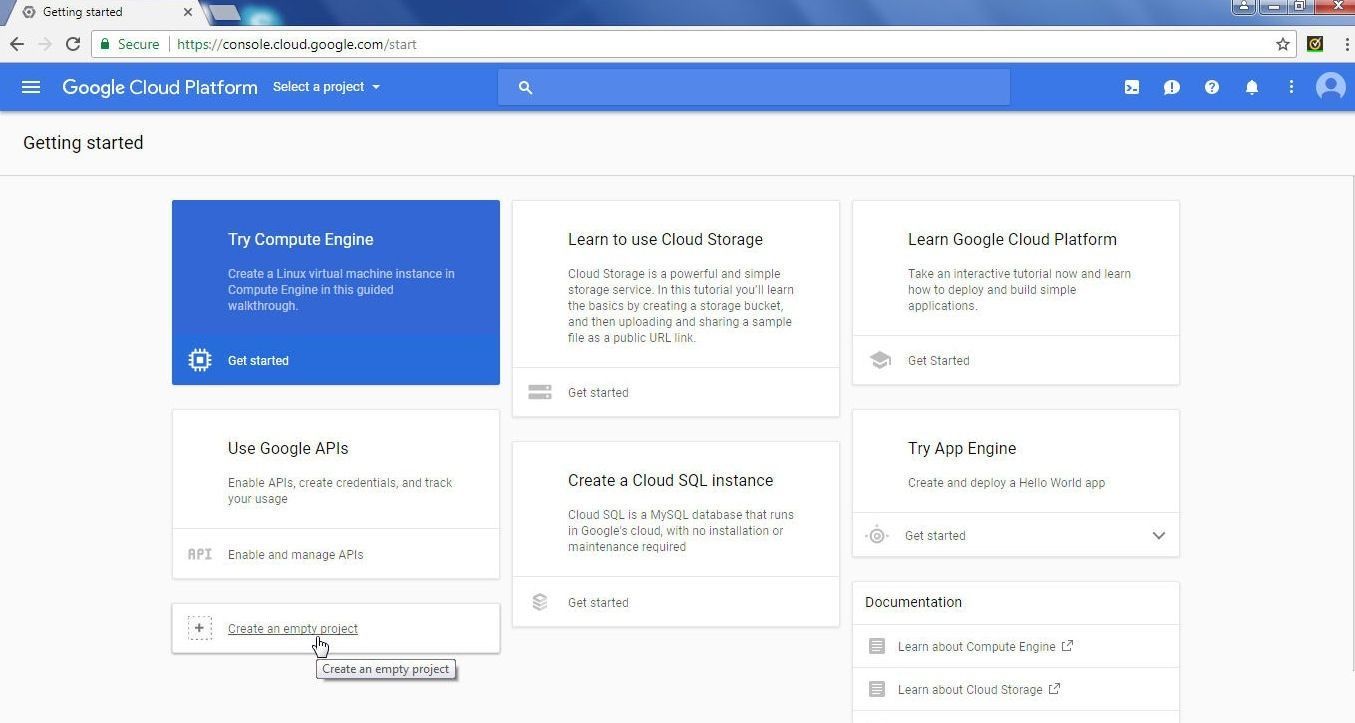The image size is (1355, 723).
Task: Click the graduation cap icon
Action: click(x=880, y=360)
